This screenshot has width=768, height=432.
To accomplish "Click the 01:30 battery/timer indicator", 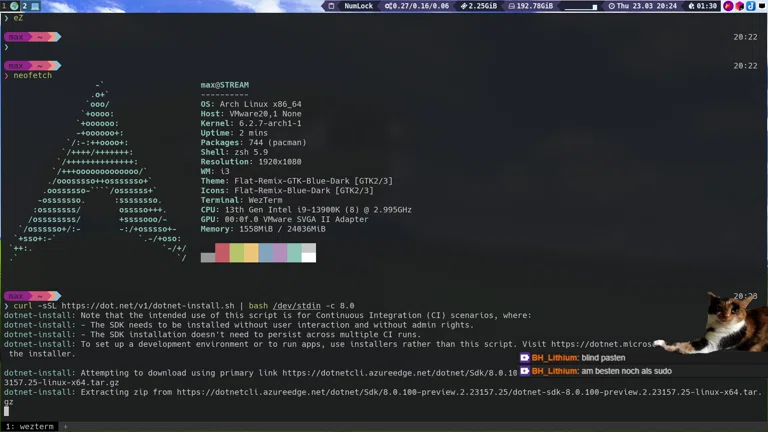I will tap(702, 6).
